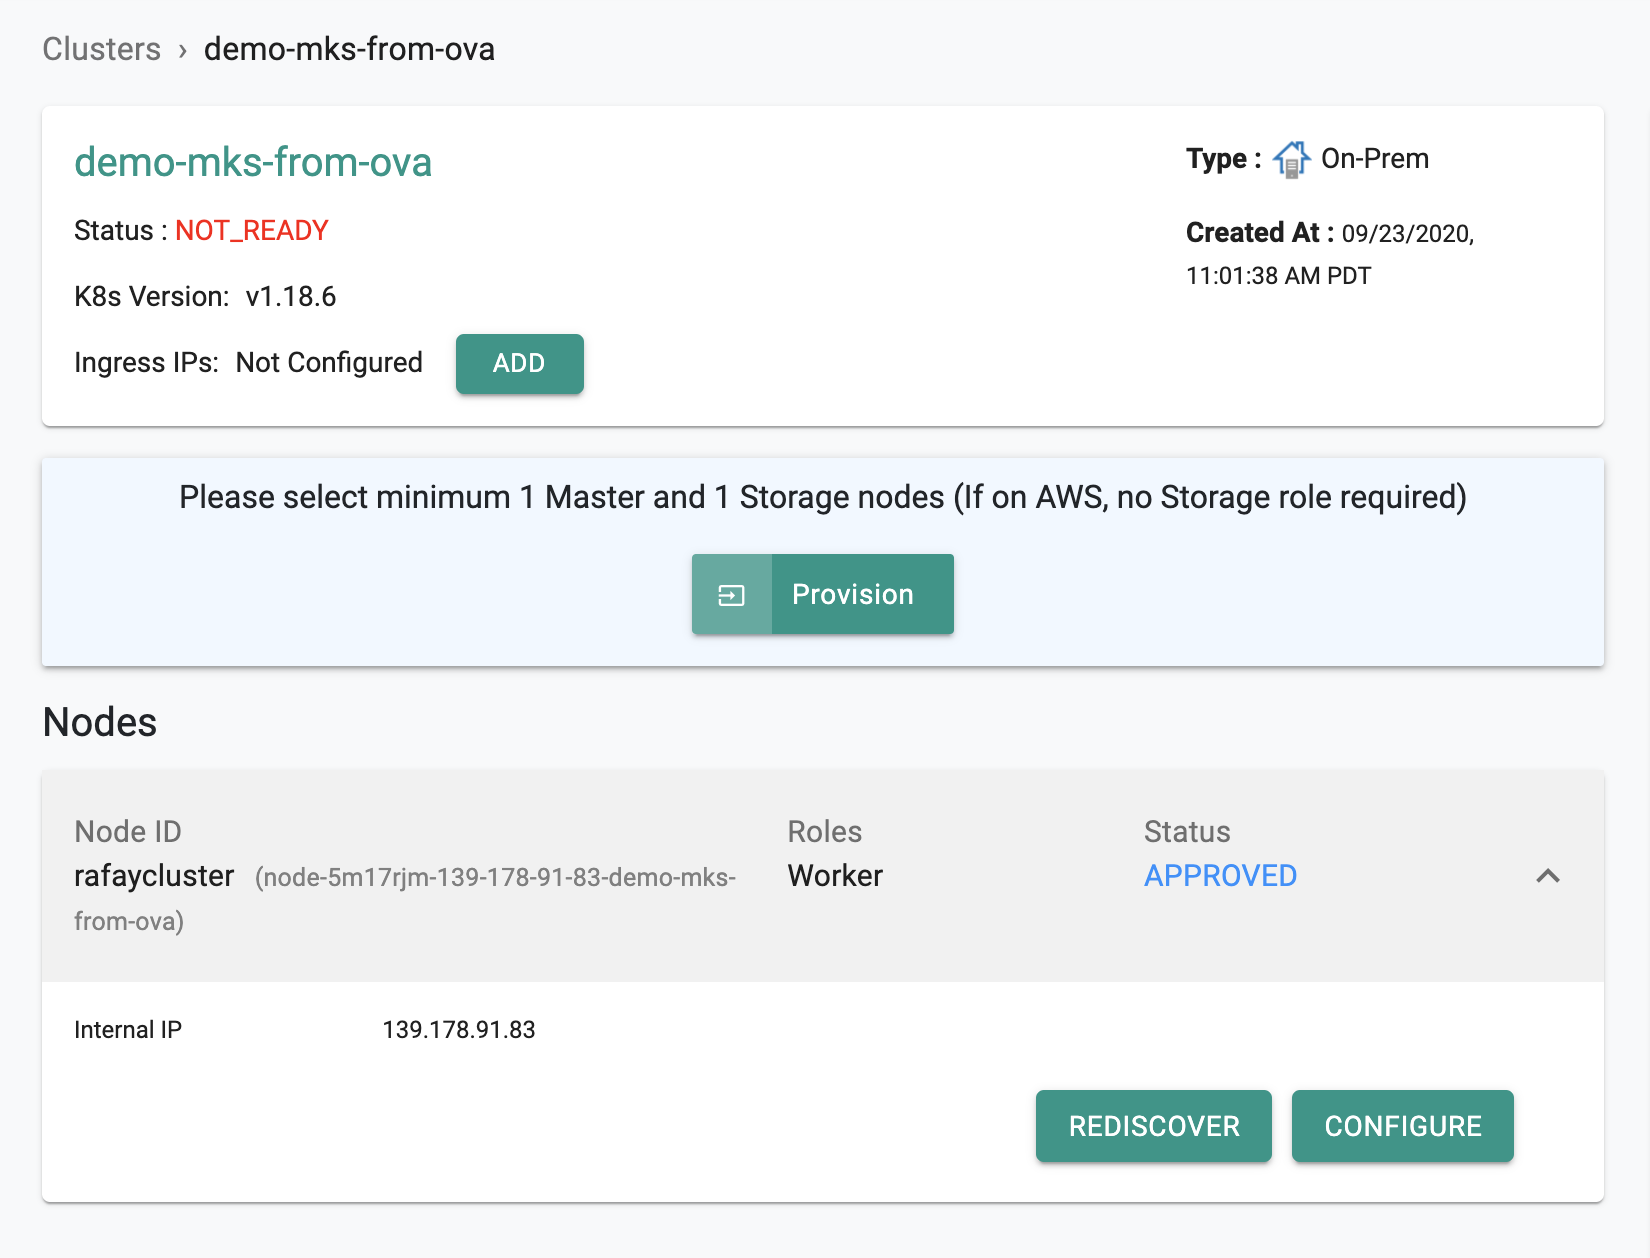Click the Internal IP label
Screen dimensions: 1650x1258
(128, 1030)
